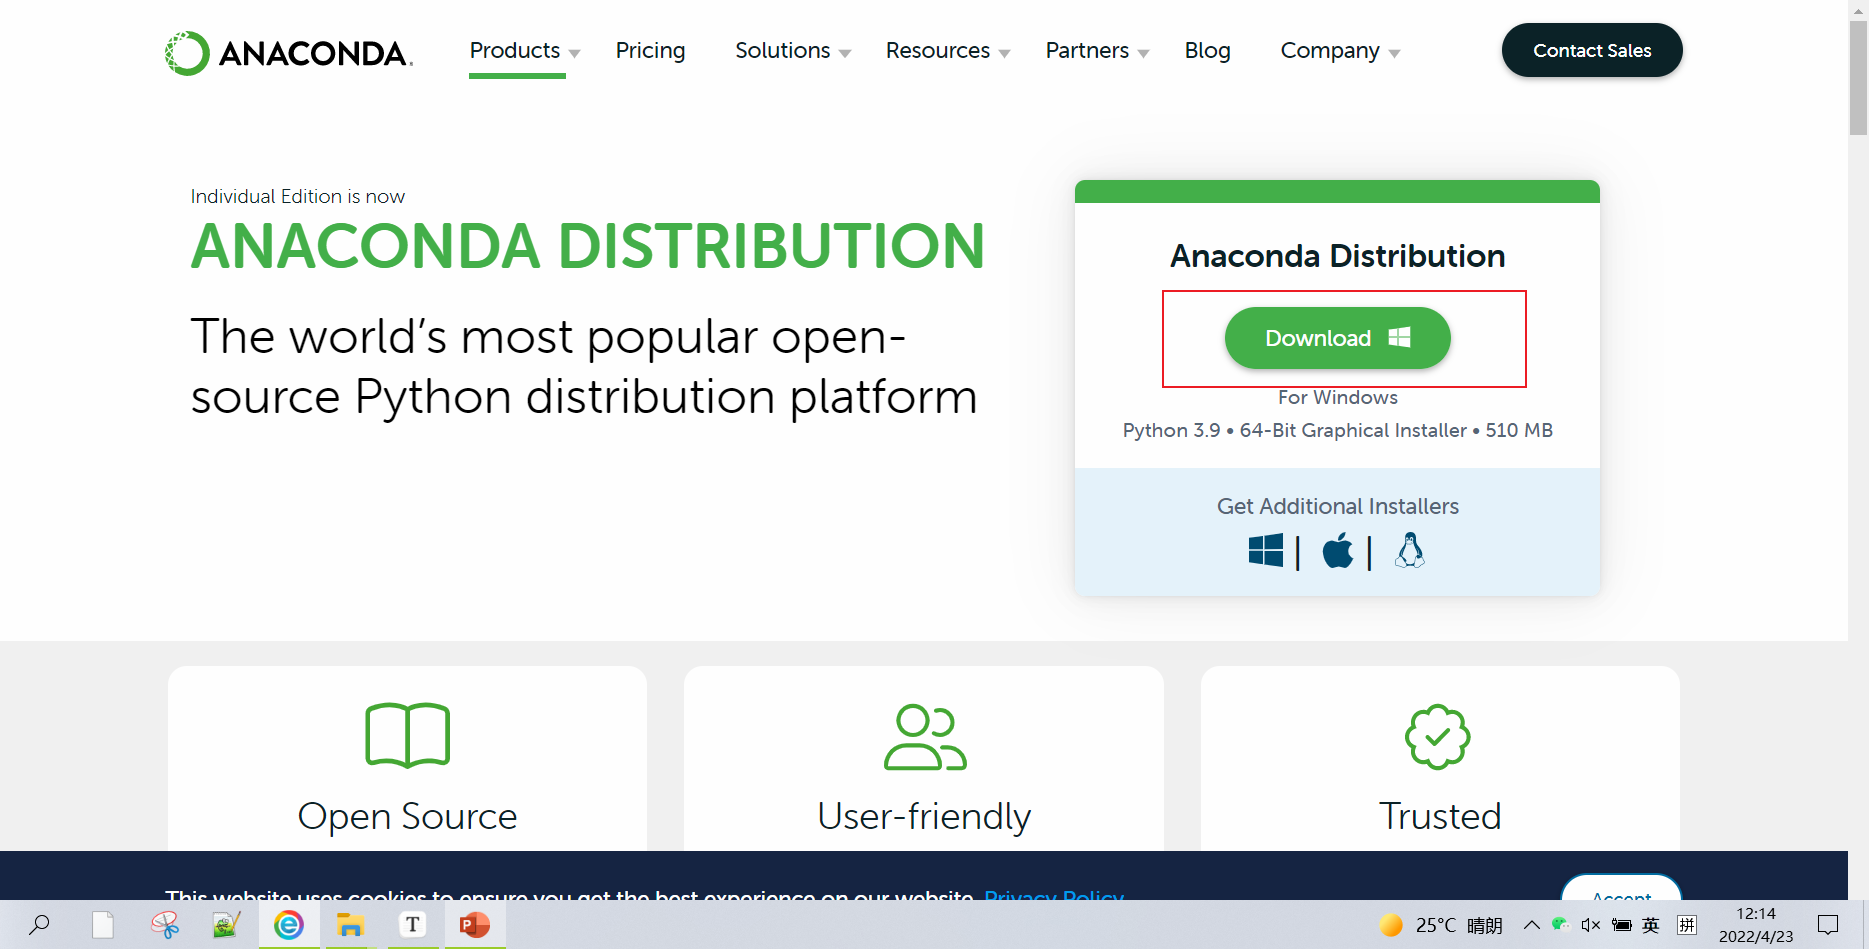Open Windows taskbar search icon

pos(40,925)
